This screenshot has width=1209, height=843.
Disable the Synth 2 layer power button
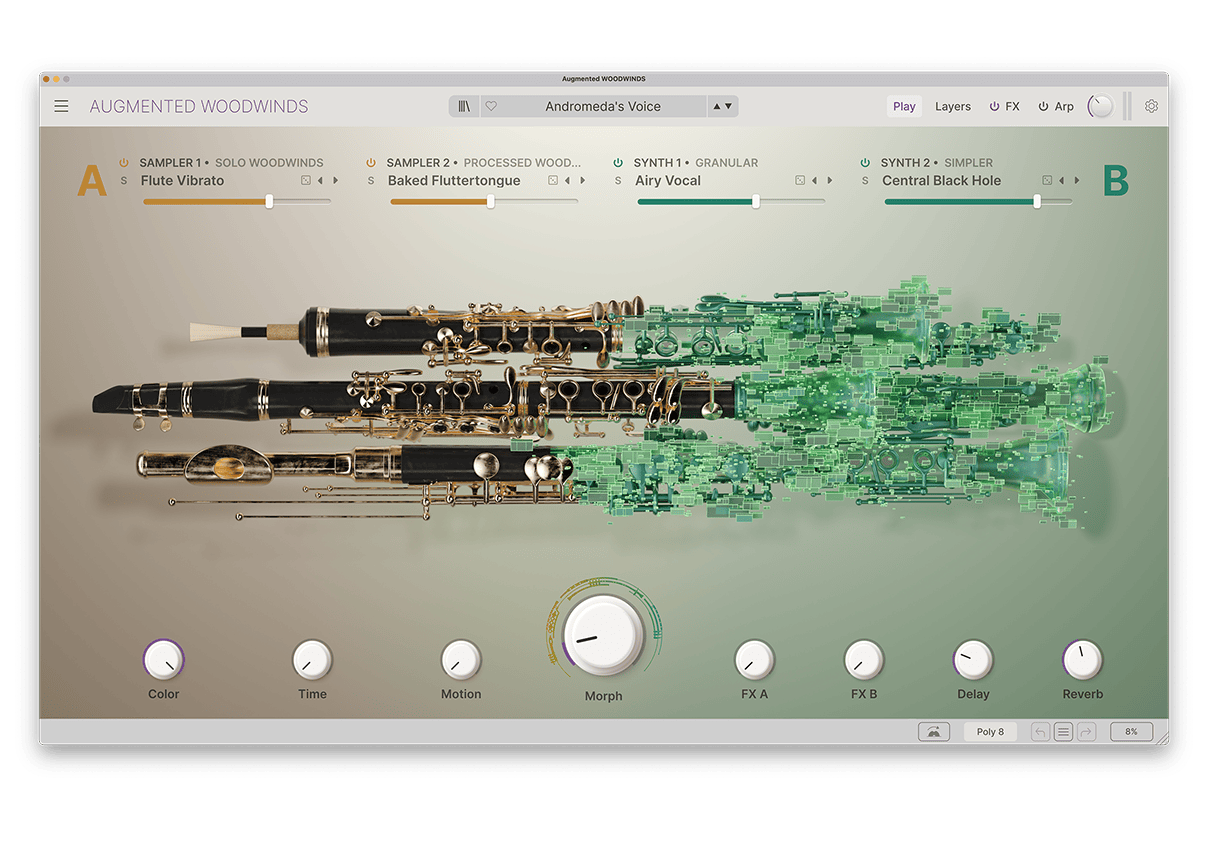[866, 162]
